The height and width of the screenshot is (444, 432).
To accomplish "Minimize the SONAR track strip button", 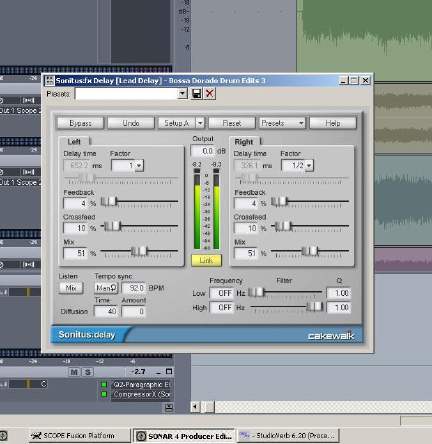I will click(158, 372).
